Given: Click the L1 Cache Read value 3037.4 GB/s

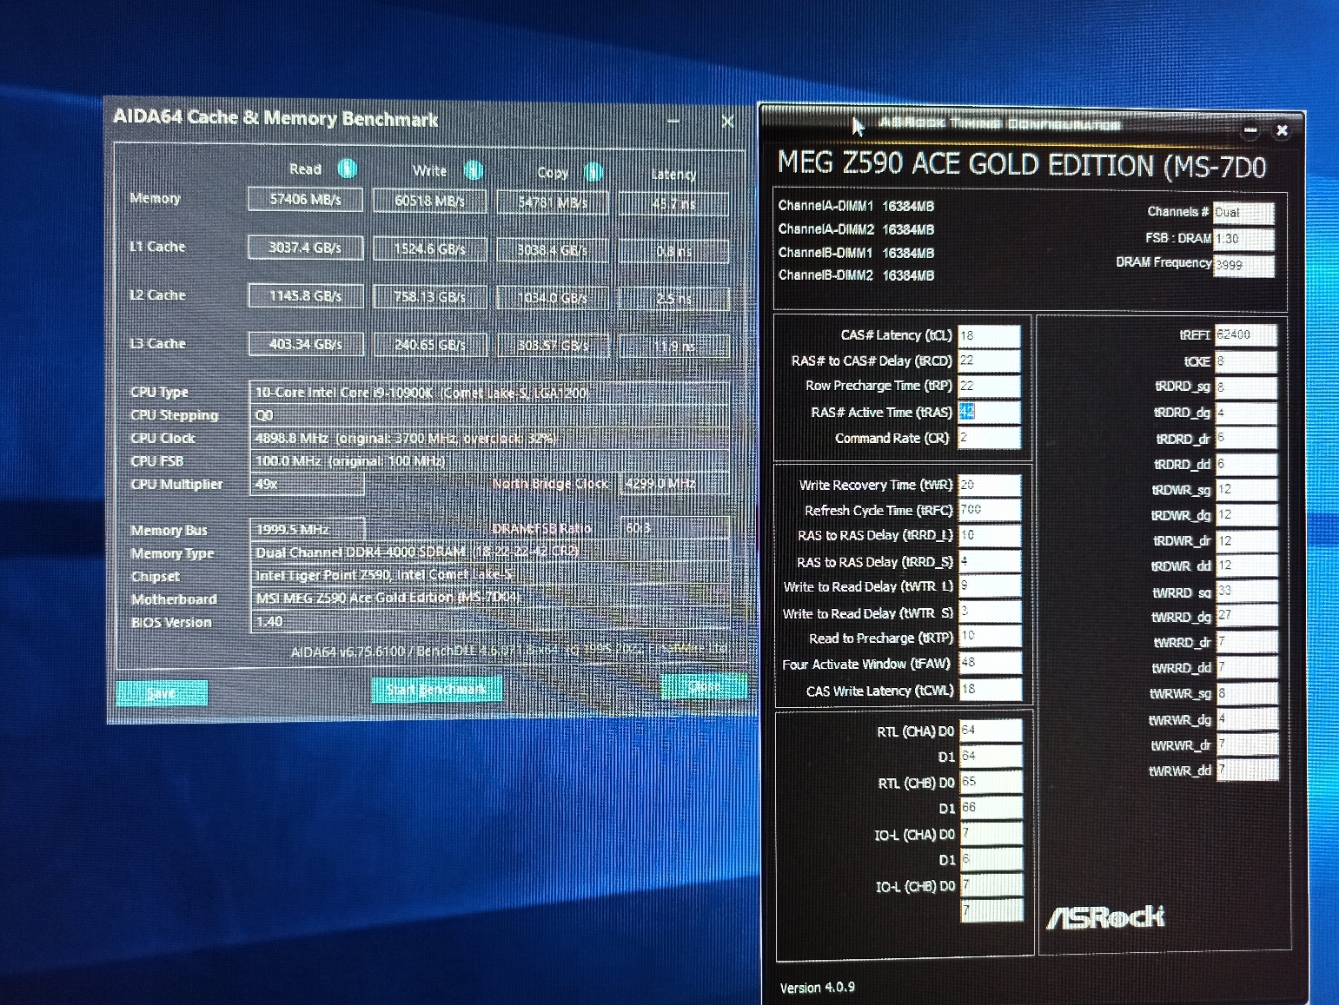Looking at the screenshot, I should click(x=305, y=247).
